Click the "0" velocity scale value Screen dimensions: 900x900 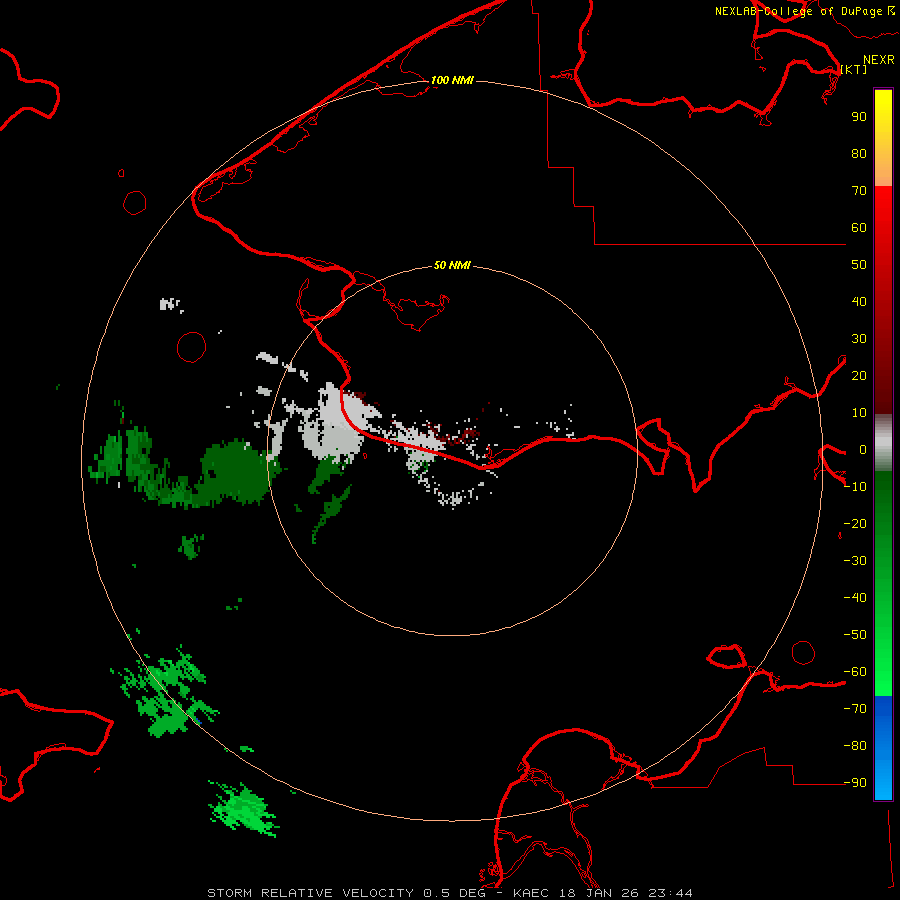[x=863, y=450]
